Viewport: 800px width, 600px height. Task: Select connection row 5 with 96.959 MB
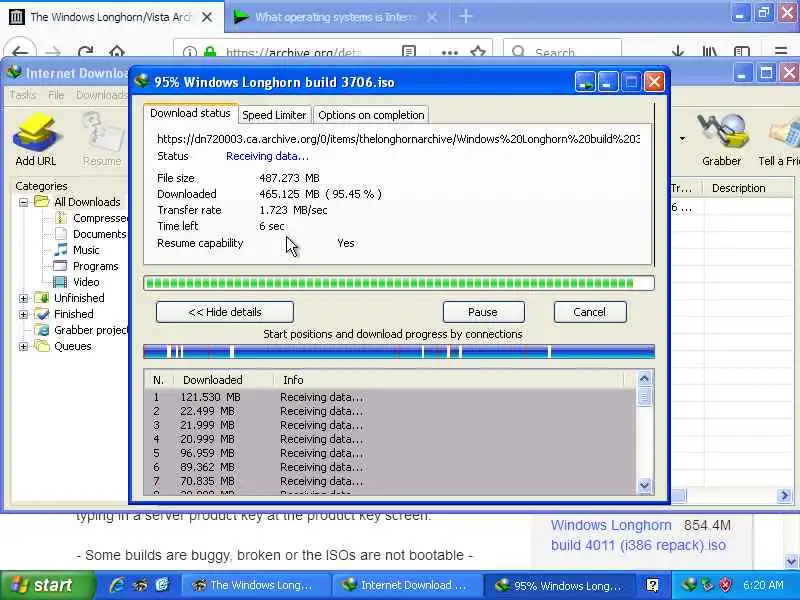[x=390, y=453]
